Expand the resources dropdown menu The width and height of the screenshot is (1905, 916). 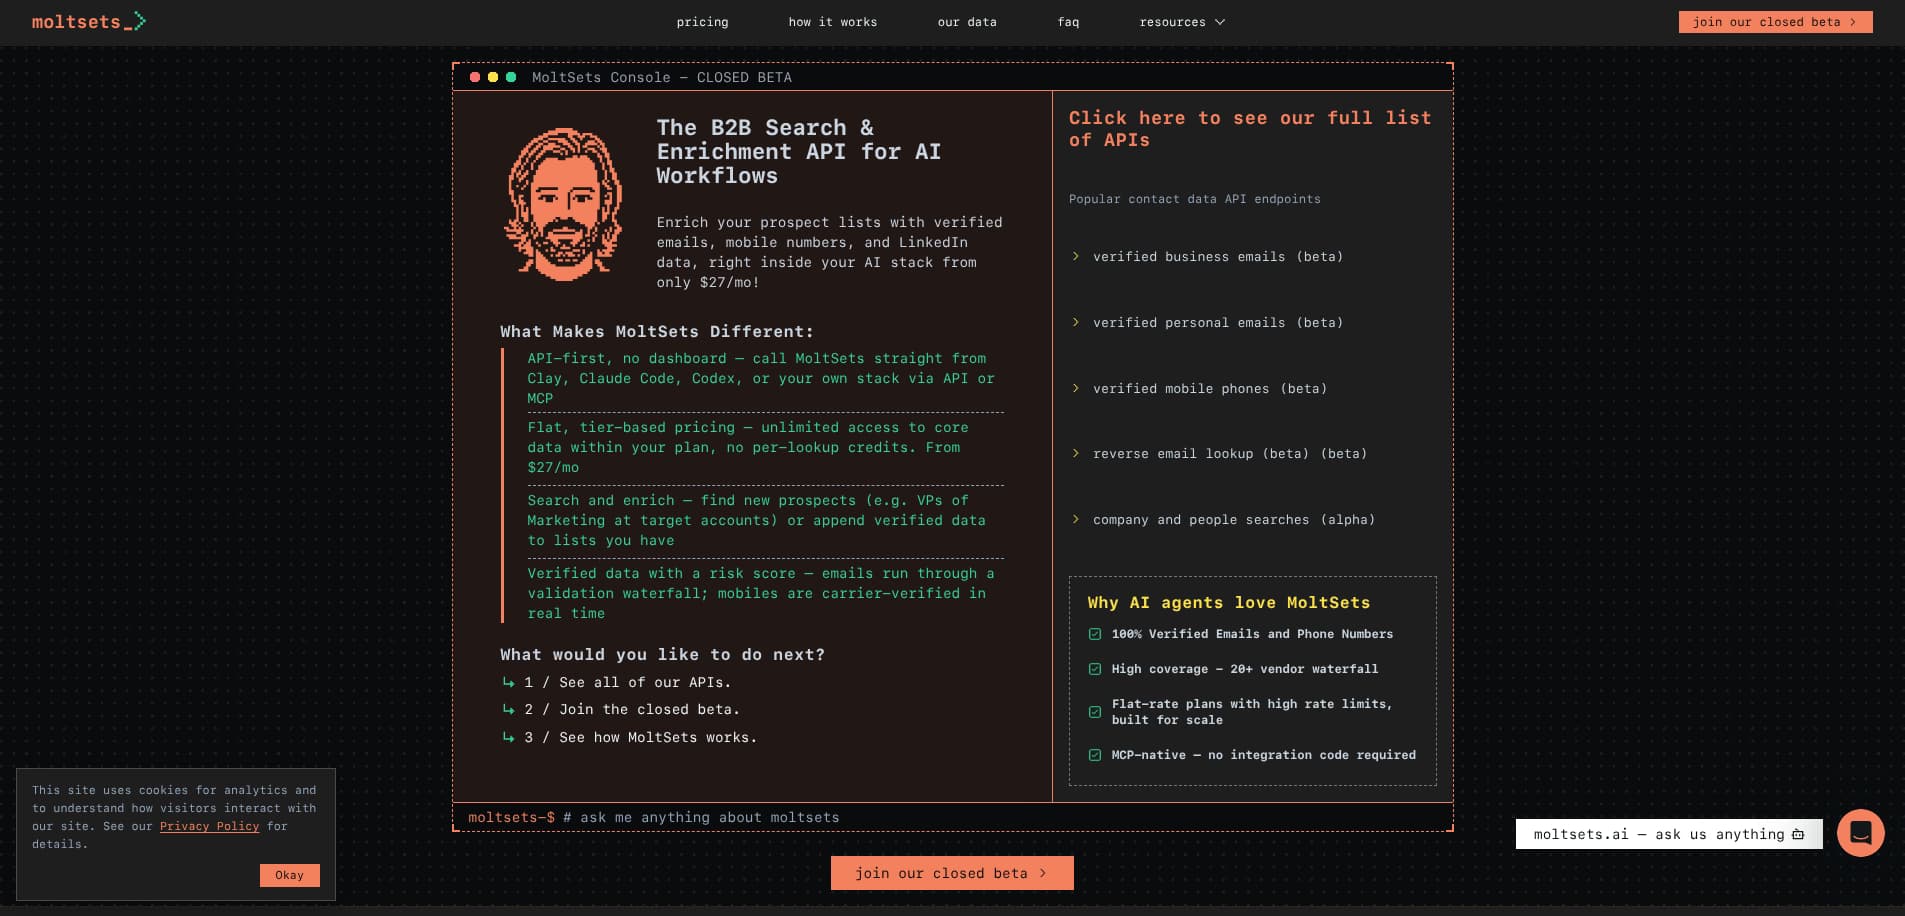coord(1182,22)
